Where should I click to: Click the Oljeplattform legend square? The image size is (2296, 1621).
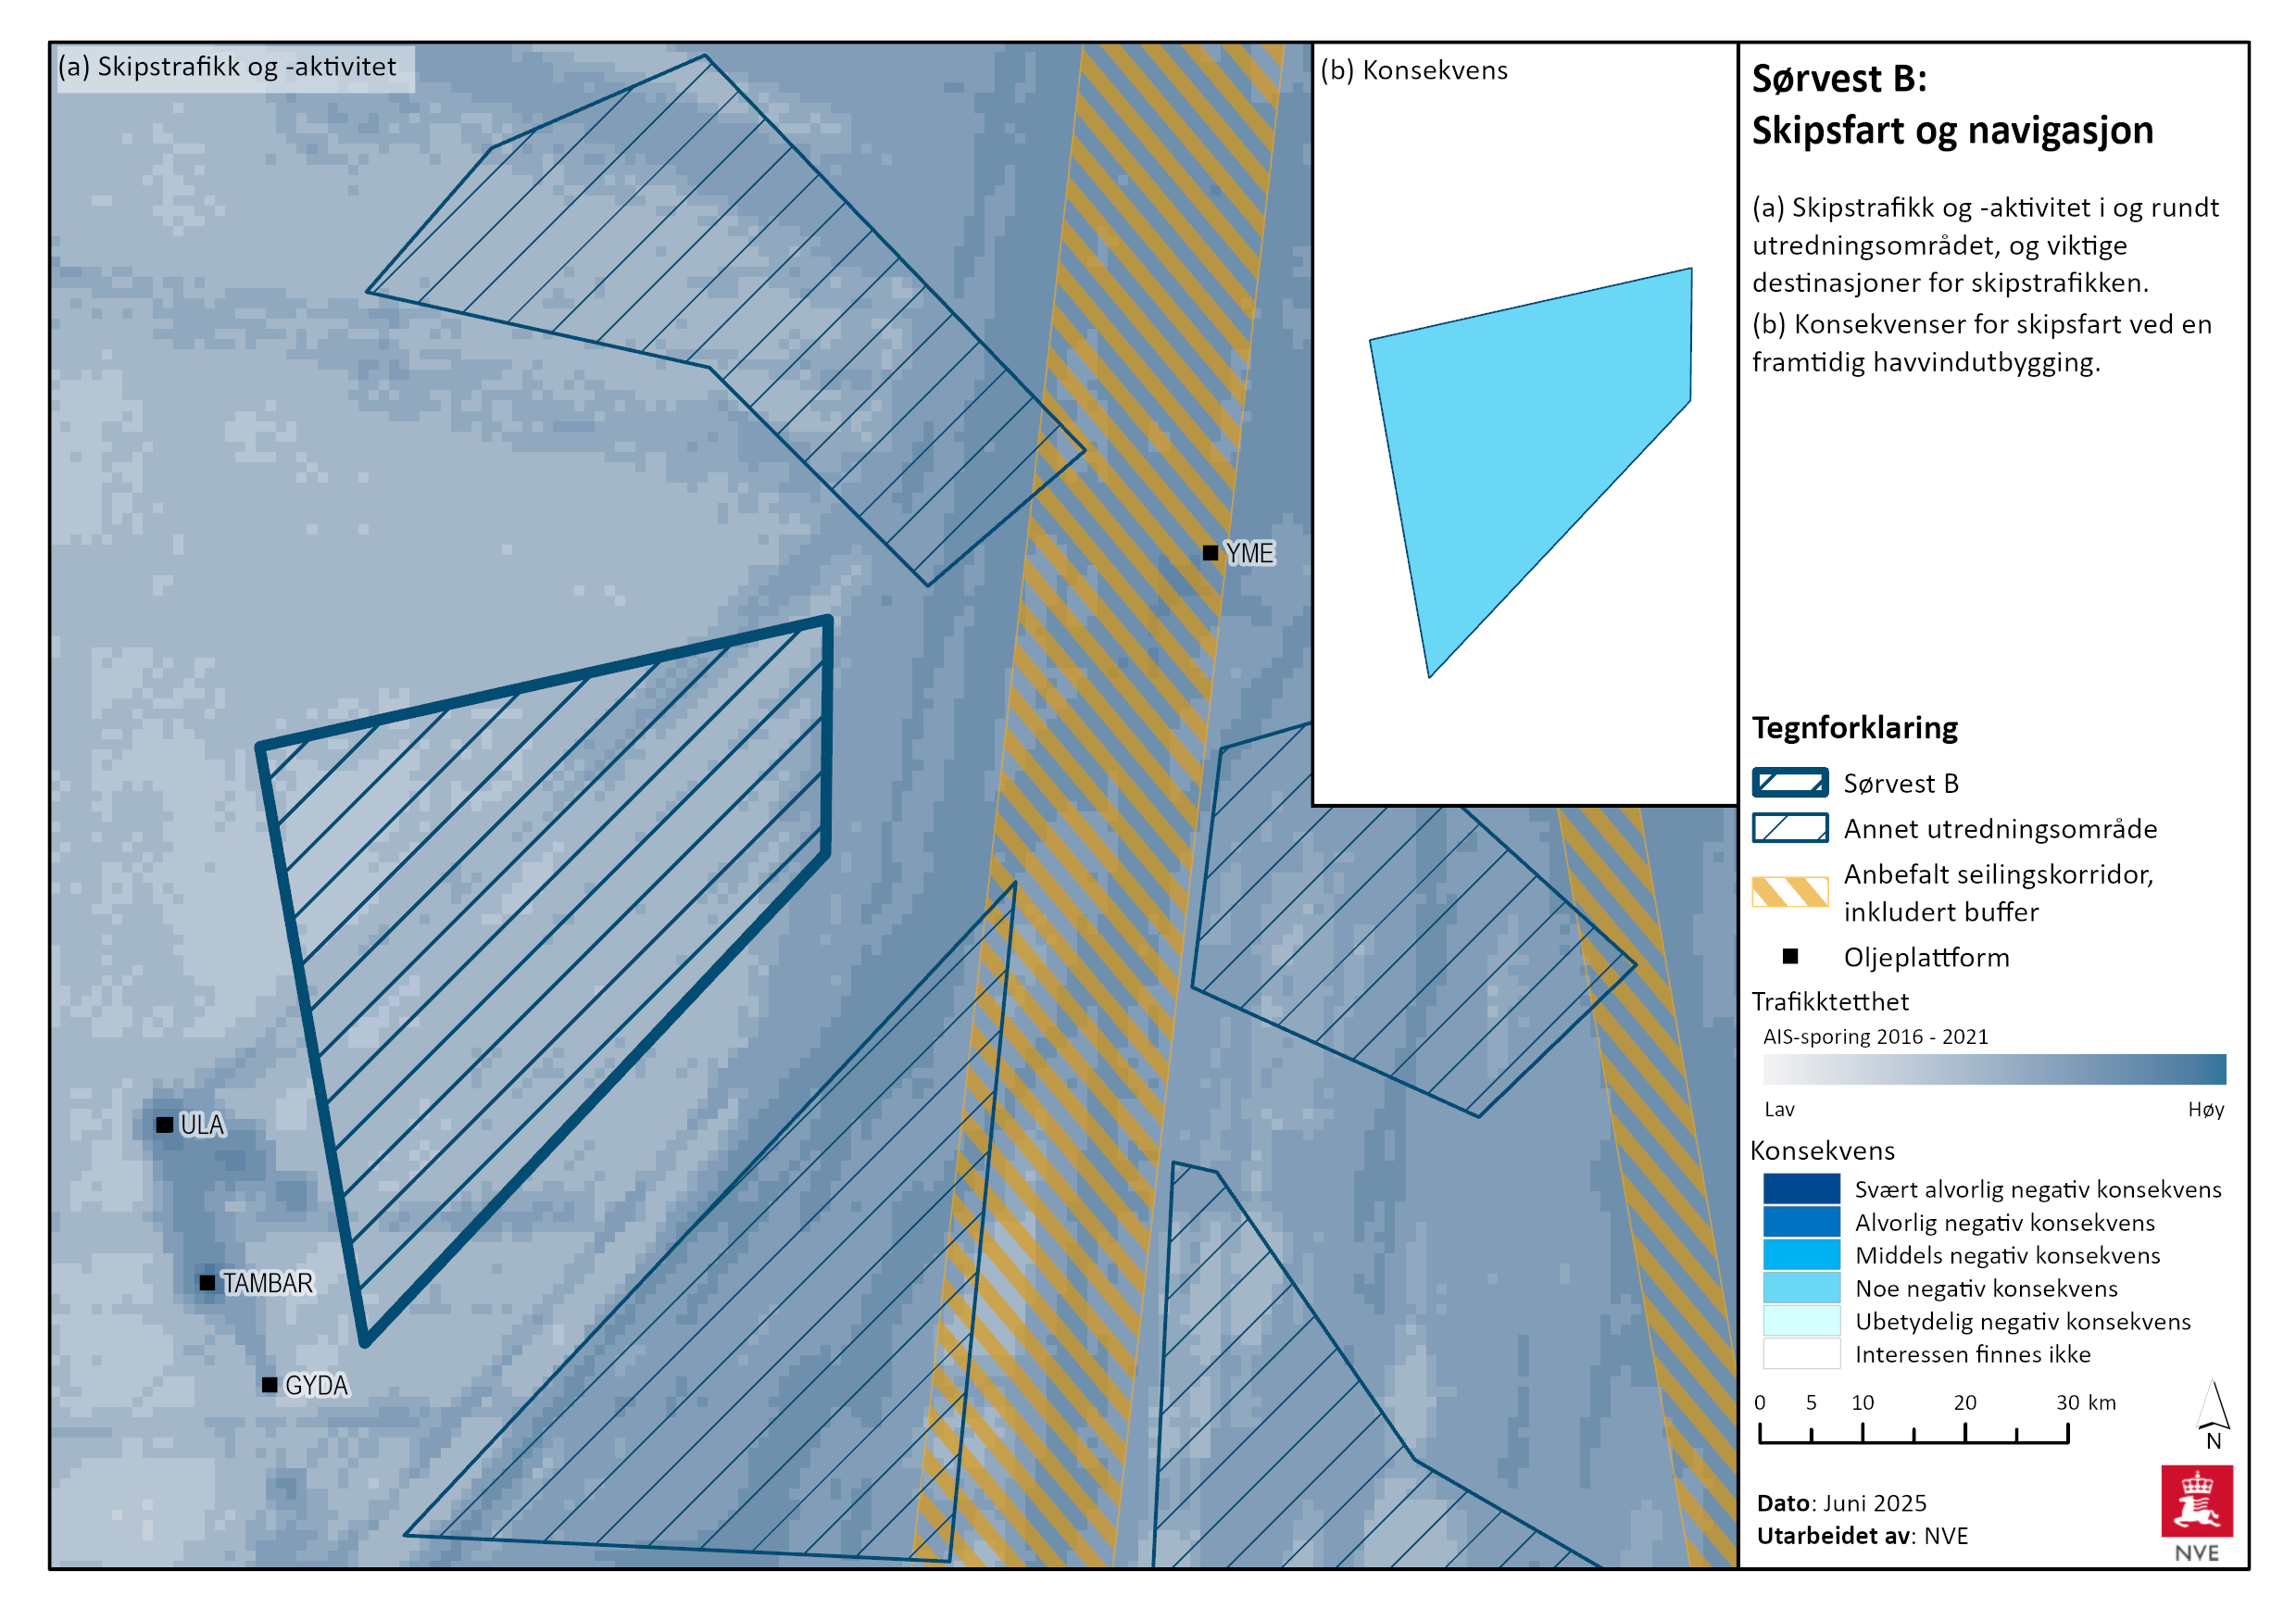[x=1791, y=957]
